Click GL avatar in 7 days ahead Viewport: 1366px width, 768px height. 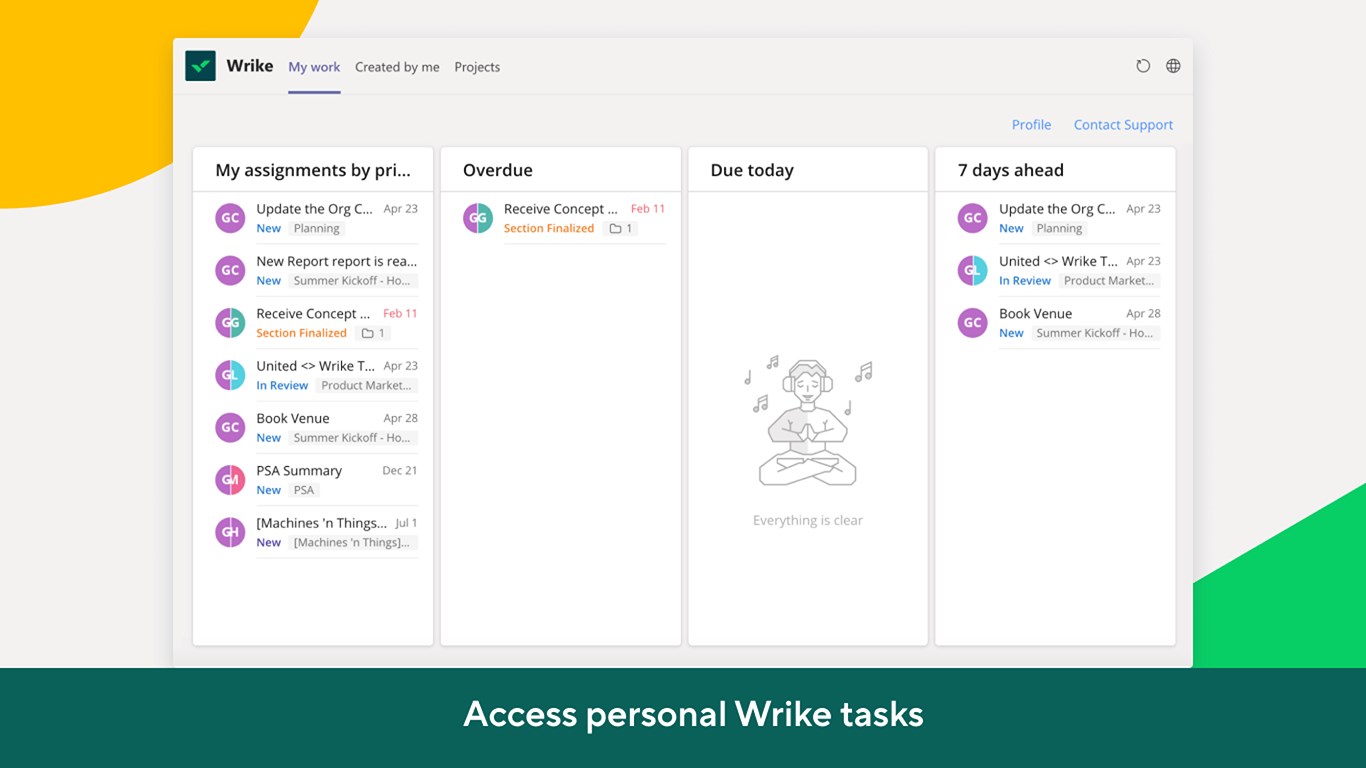(x=973, y=270)
